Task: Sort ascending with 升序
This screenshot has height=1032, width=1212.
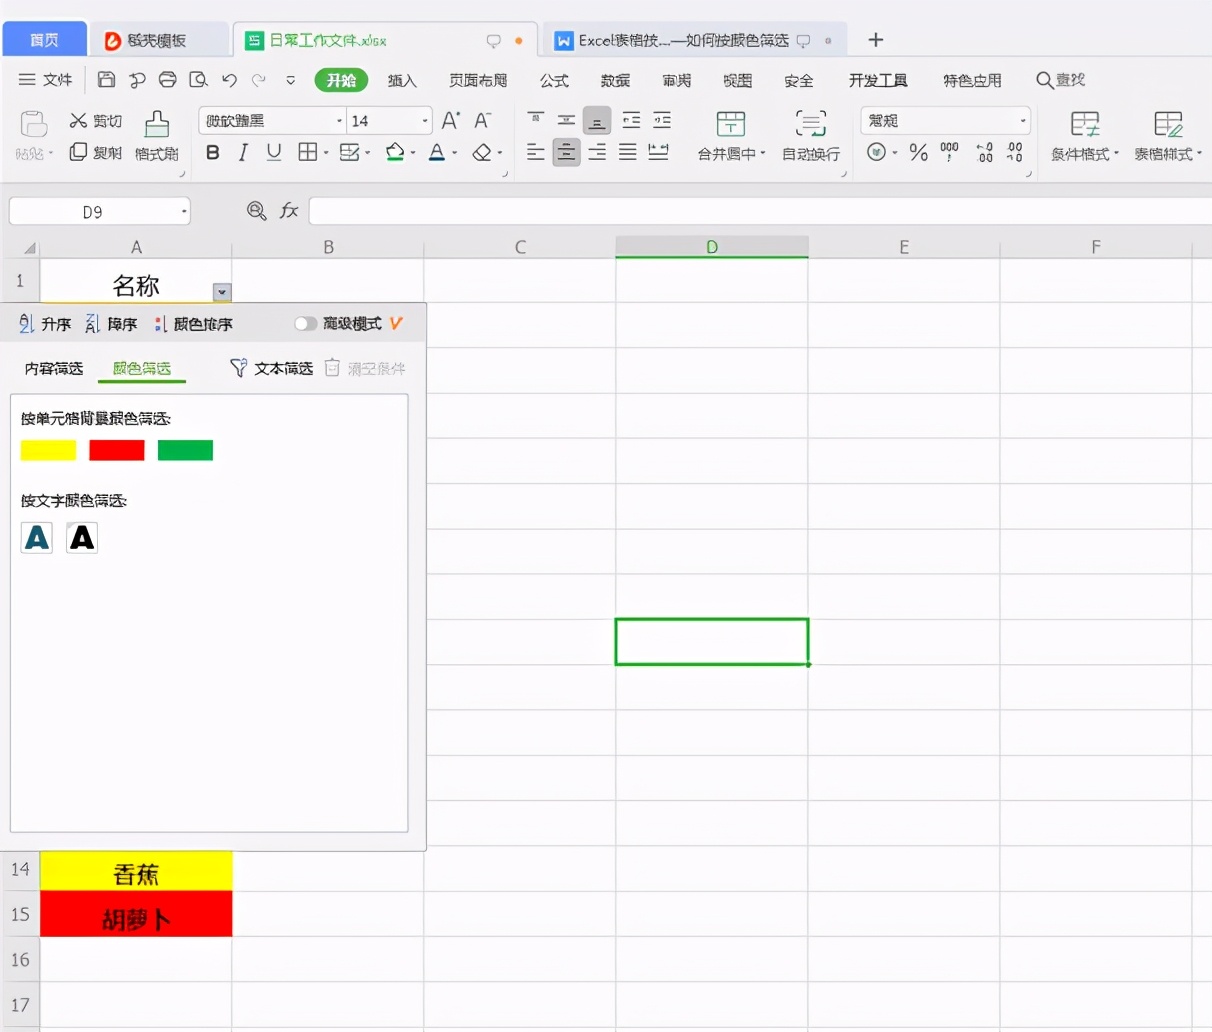Action: (45, 324)
